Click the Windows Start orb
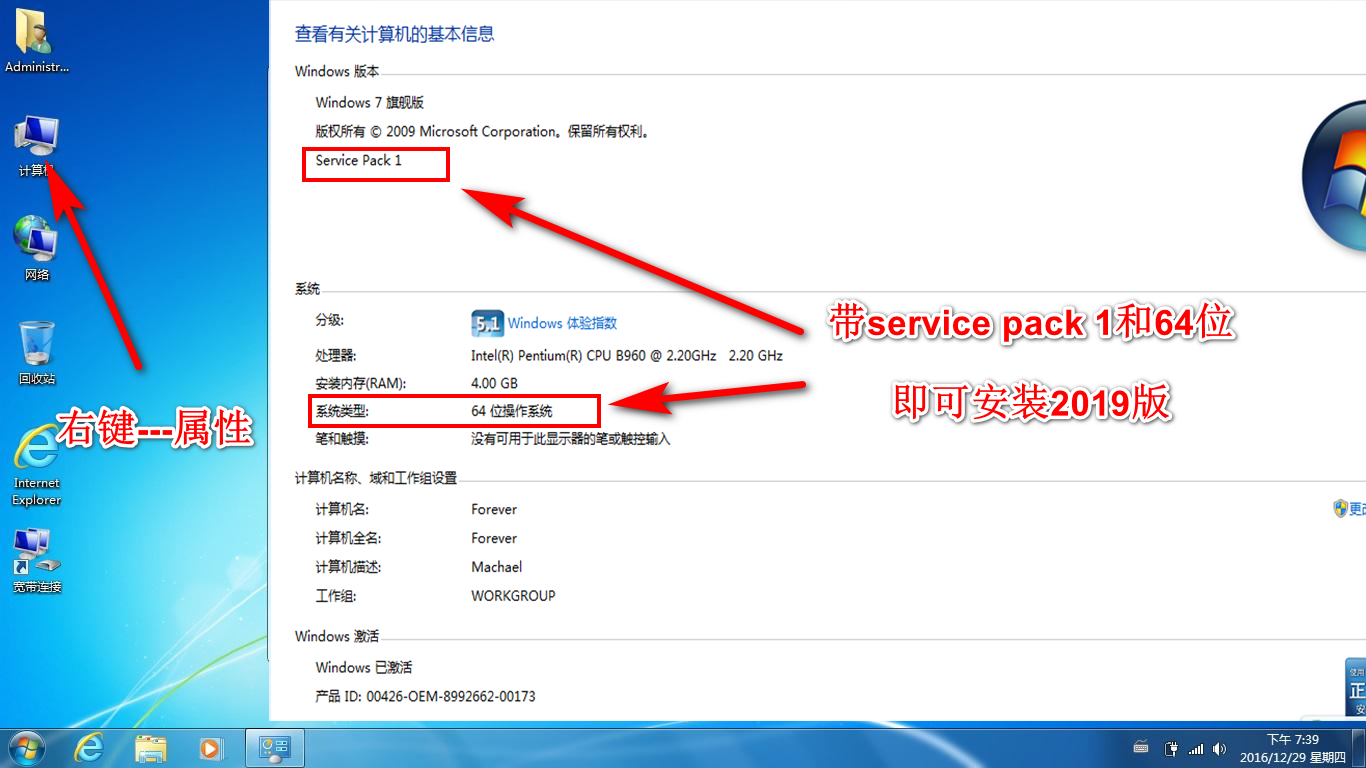This screenshot has width=1366, height=768. click(x=26, y=747)
